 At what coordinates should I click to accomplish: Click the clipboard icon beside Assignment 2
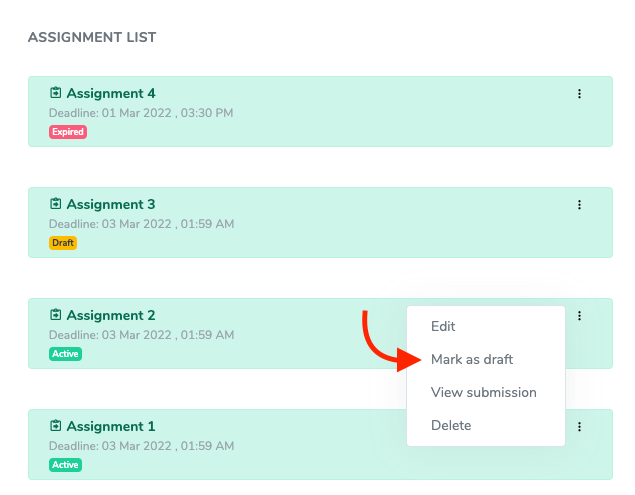(56, 315)
